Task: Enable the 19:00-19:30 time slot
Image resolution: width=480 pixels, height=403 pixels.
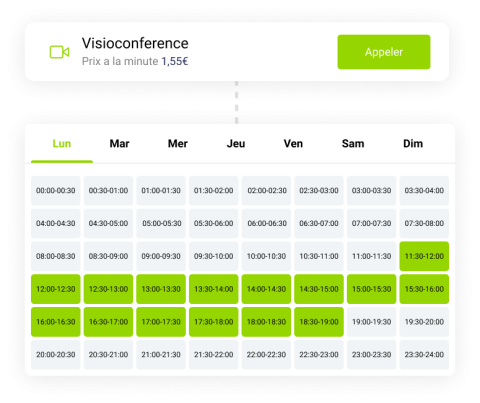Action: coord(371,322)
